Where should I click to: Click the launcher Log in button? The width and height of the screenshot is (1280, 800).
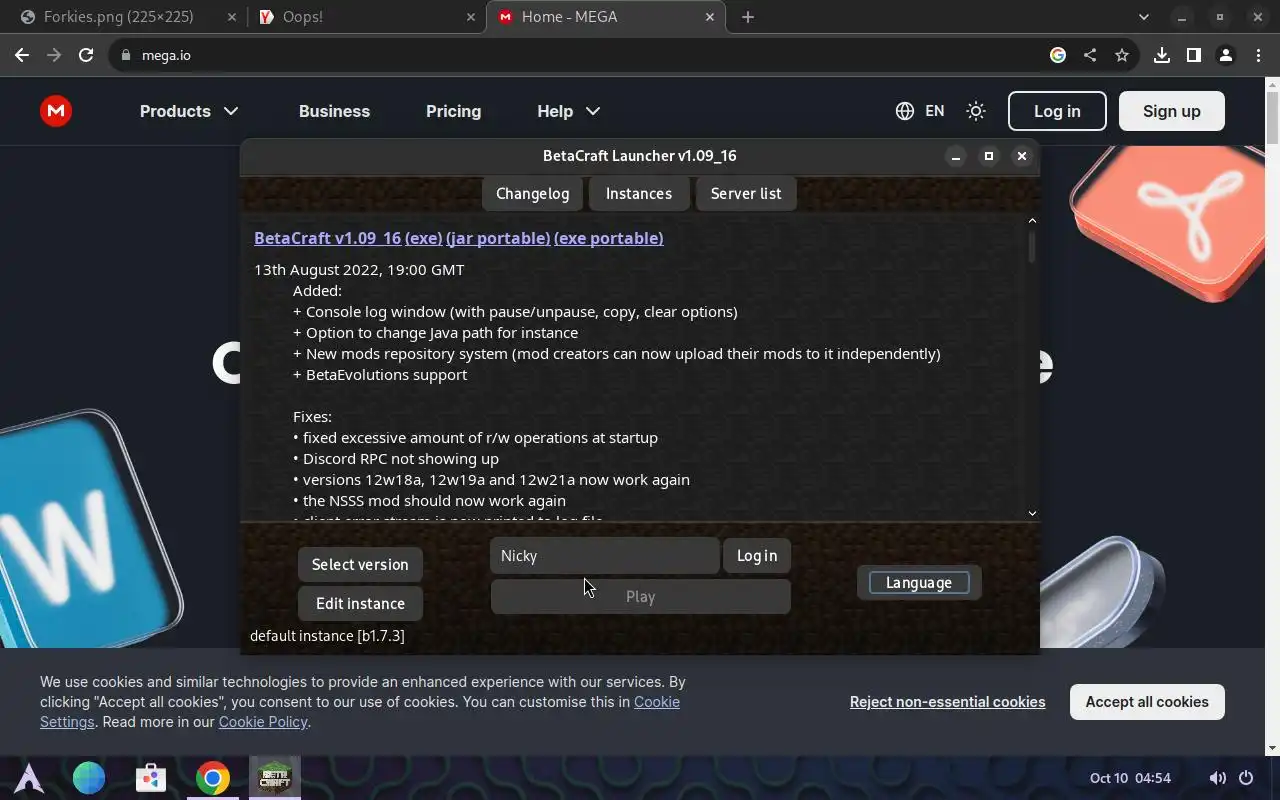tap(757, 556)
